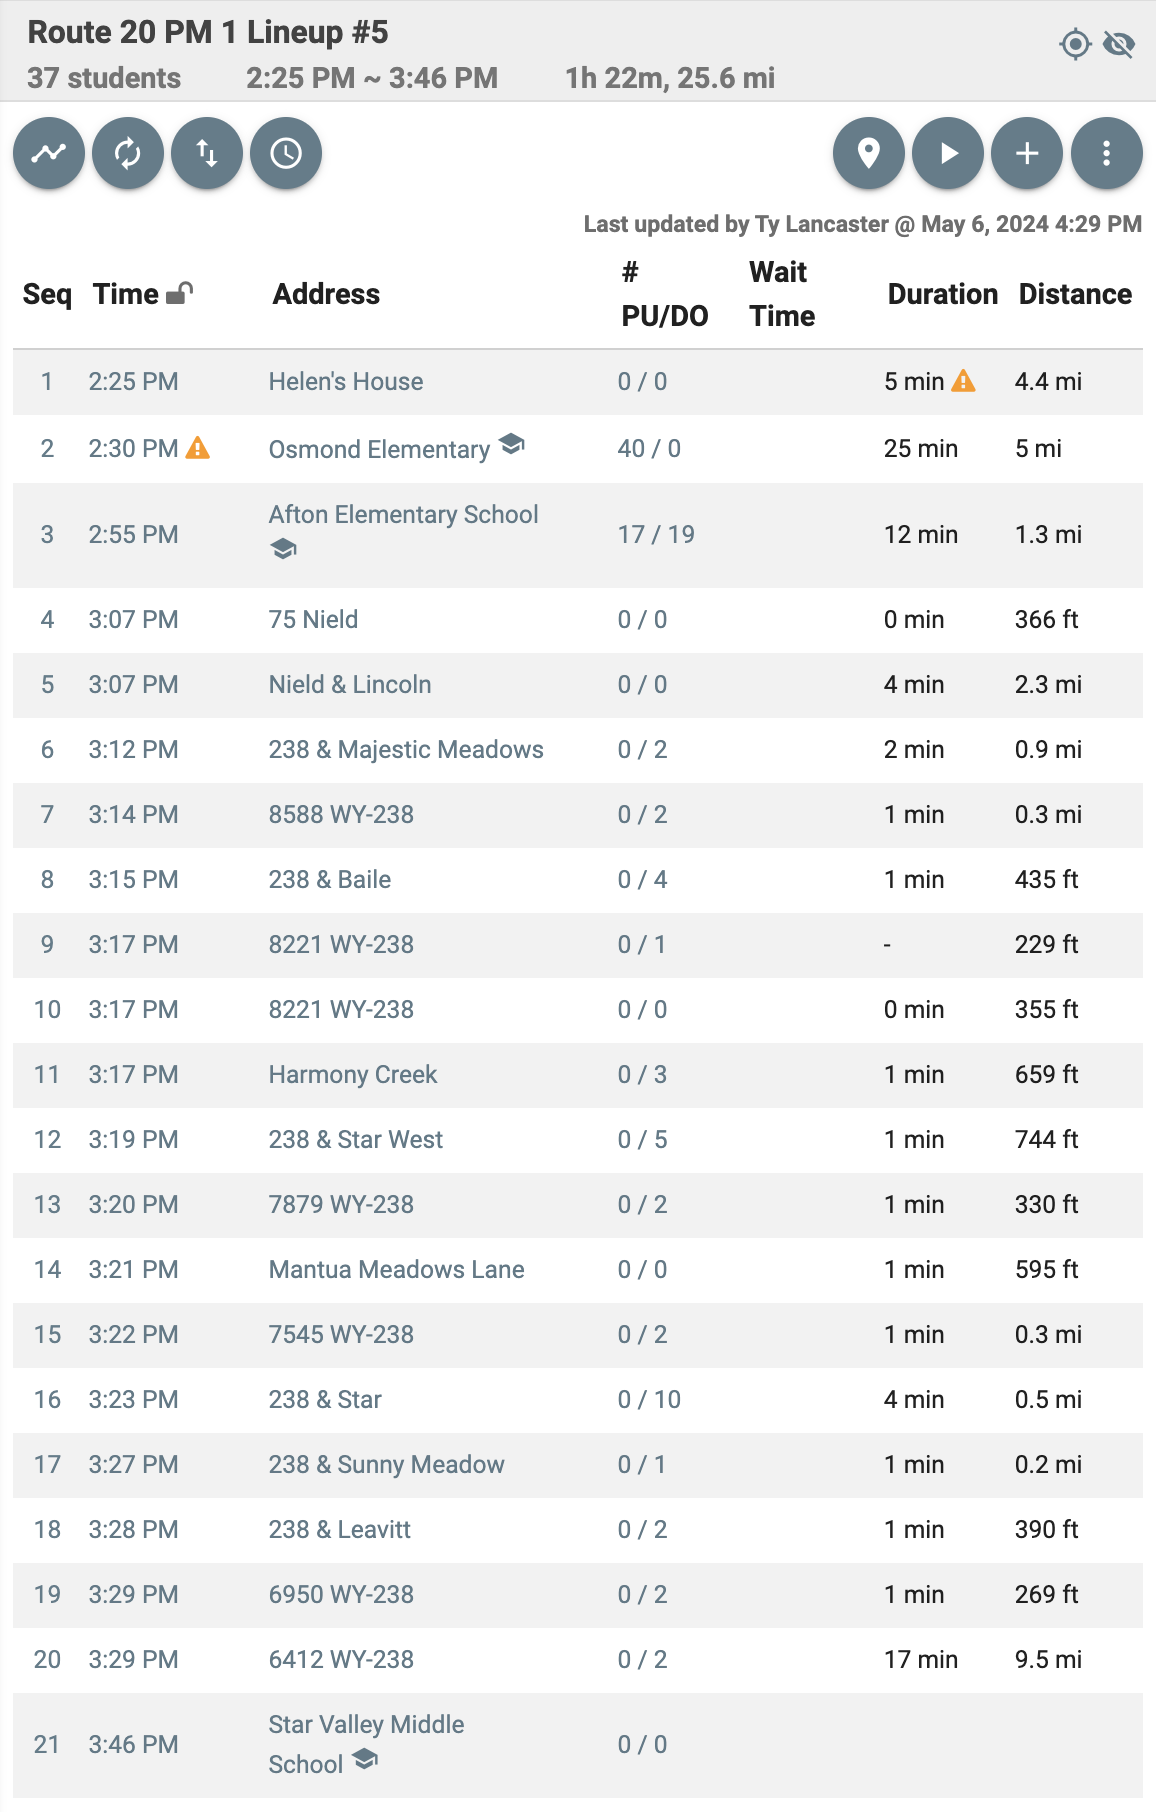Screen dimensions: 1156x1812
Task: Open the three-dot more options menu
Action: point(1107,153)
